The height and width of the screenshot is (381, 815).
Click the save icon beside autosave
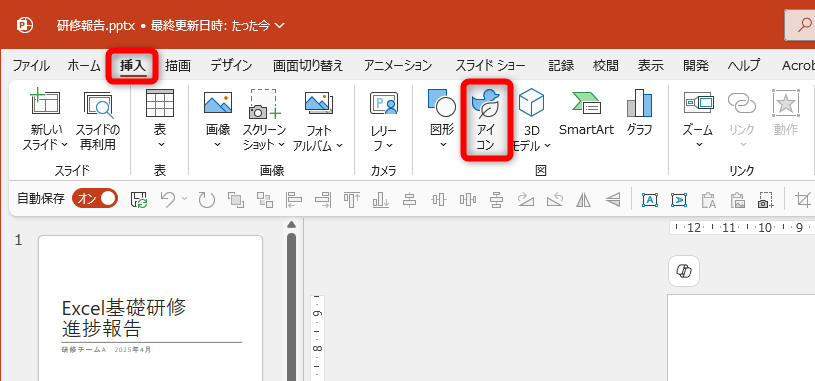click(139, 199)
